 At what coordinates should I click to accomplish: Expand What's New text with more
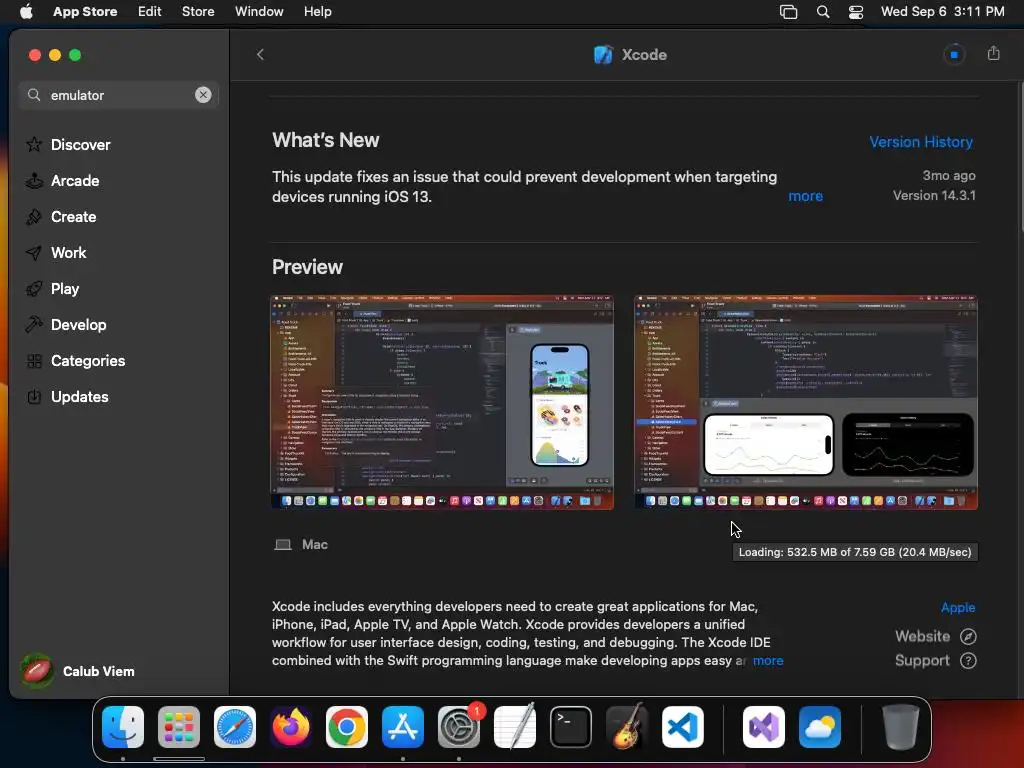point(805,196)
